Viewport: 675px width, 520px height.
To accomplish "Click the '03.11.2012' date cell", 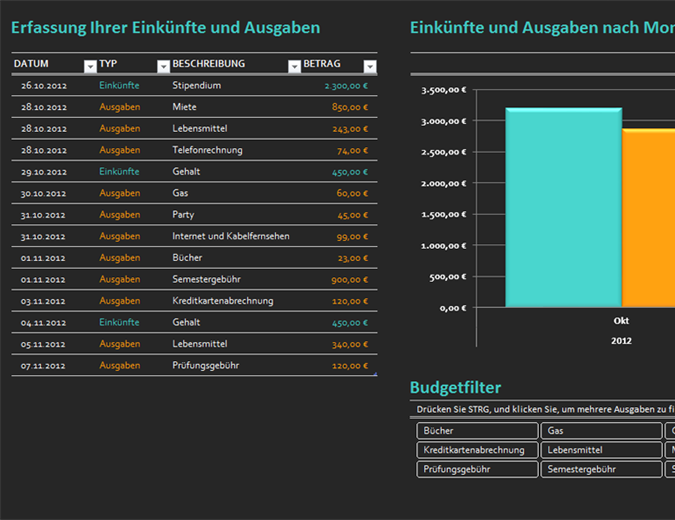I will (43, 301).
